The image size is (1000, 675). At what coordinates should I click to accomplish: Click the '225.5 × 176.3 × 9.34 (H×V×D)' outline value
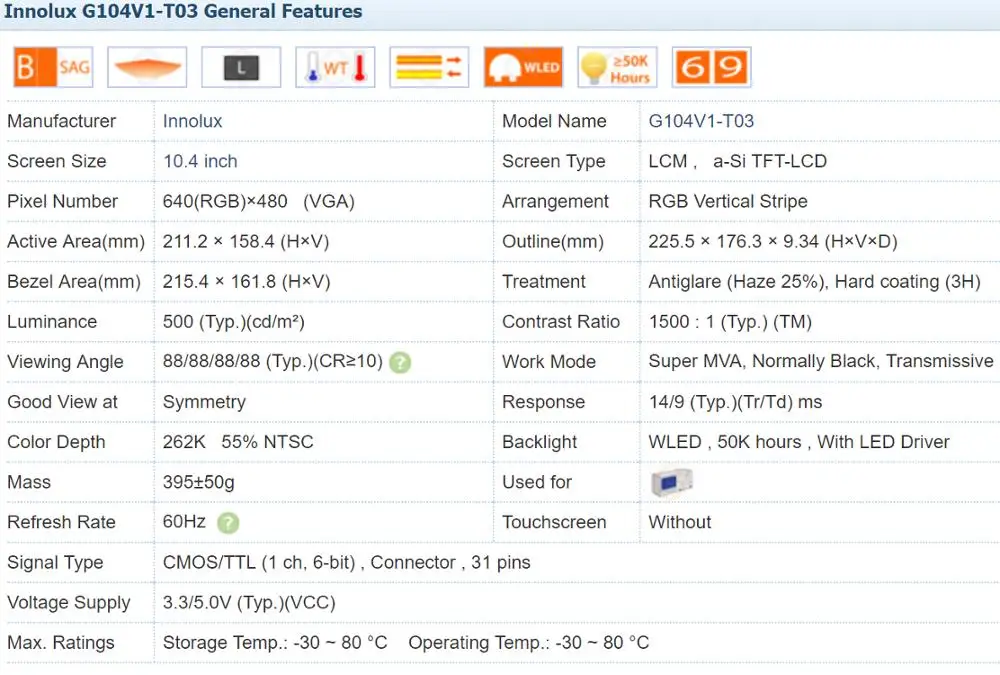(x=772, y=242)
